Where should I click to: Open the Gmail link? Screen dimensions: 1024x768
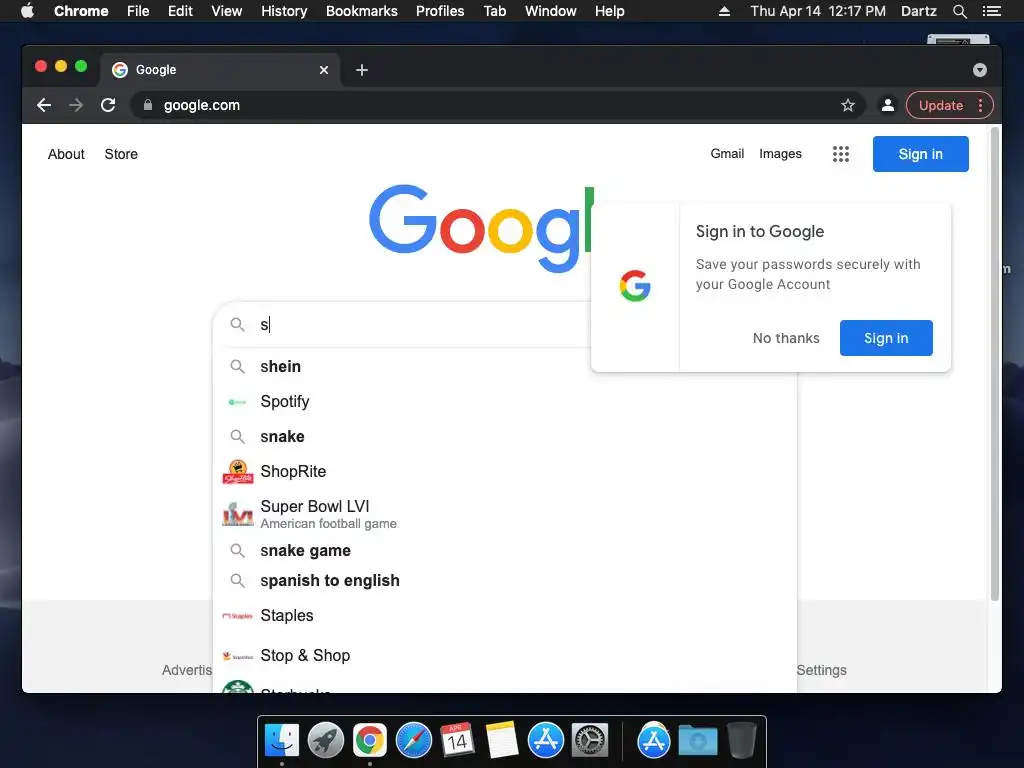[x=727, y=153]
